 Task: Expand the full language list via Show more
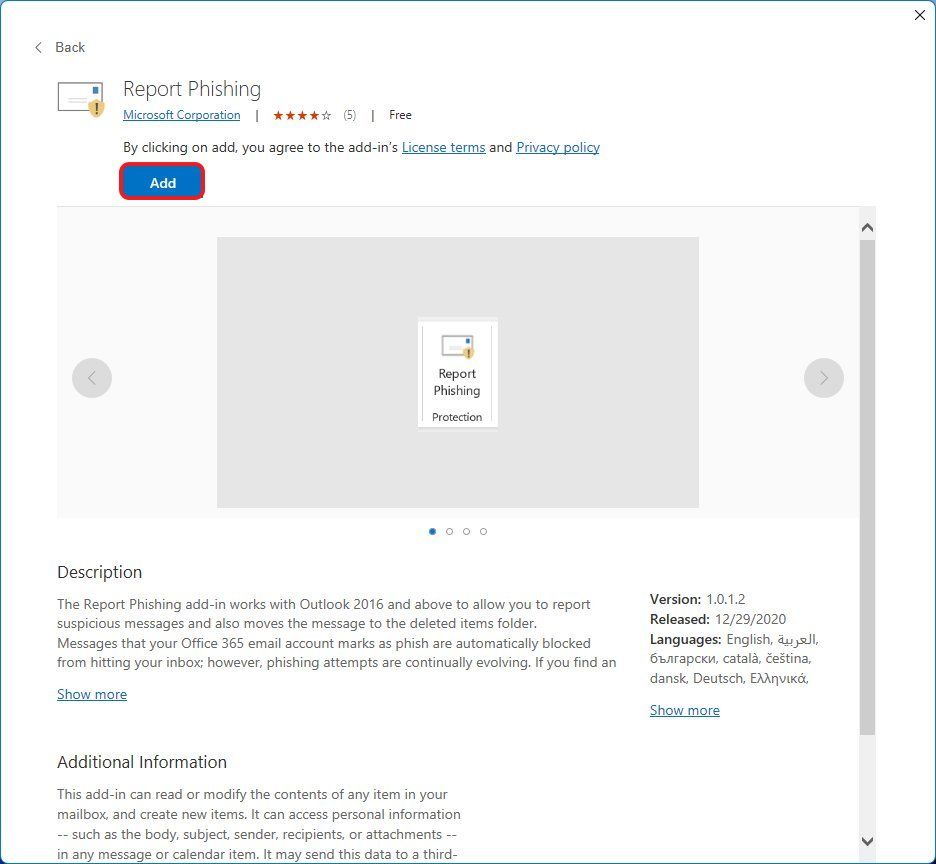684,710
